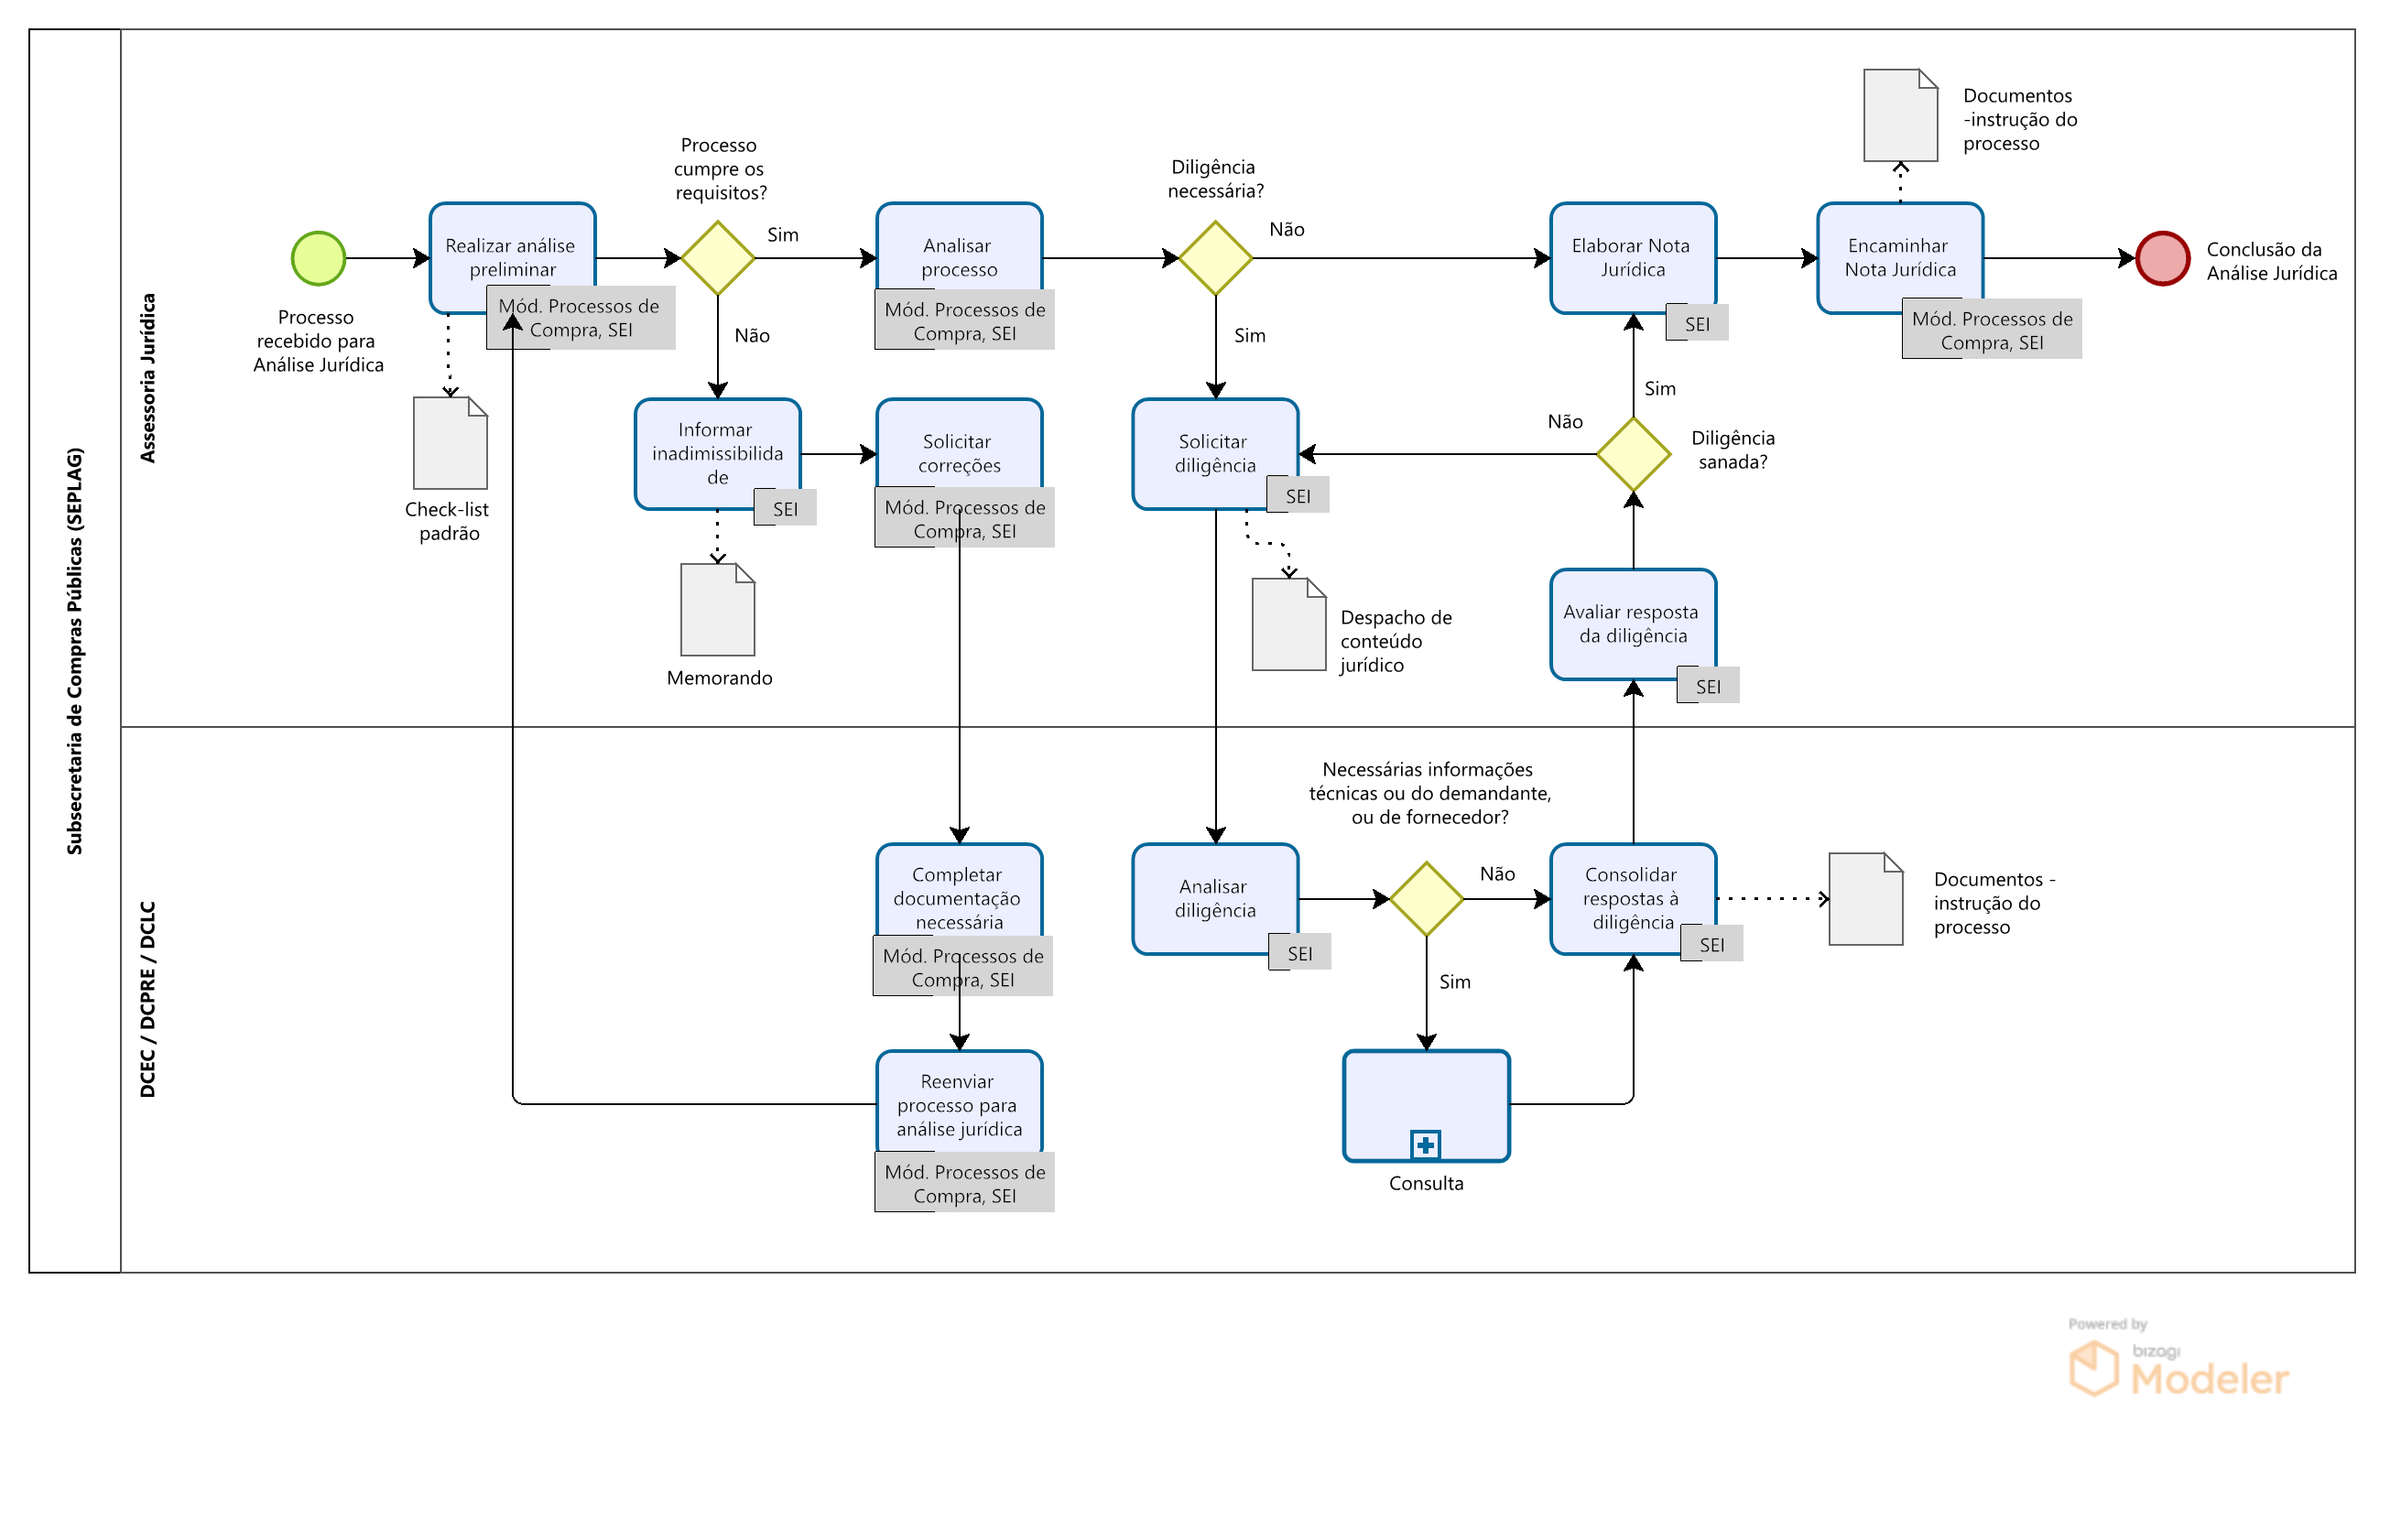Select the Elaborar Nota Jurídica task

click(x=1632, y=256)
